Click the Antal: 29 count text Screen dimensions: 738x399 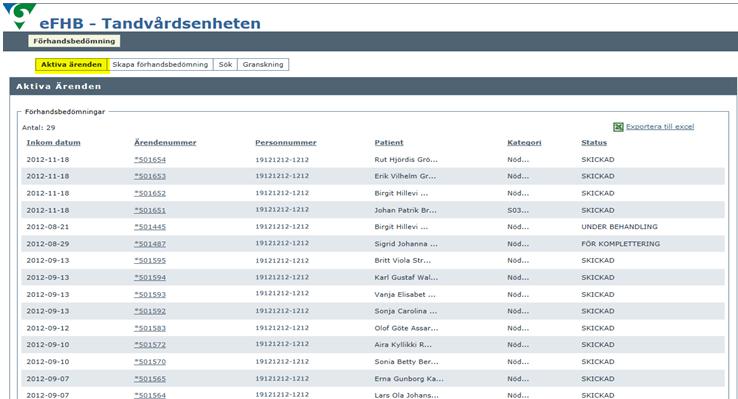click(39, 128)
